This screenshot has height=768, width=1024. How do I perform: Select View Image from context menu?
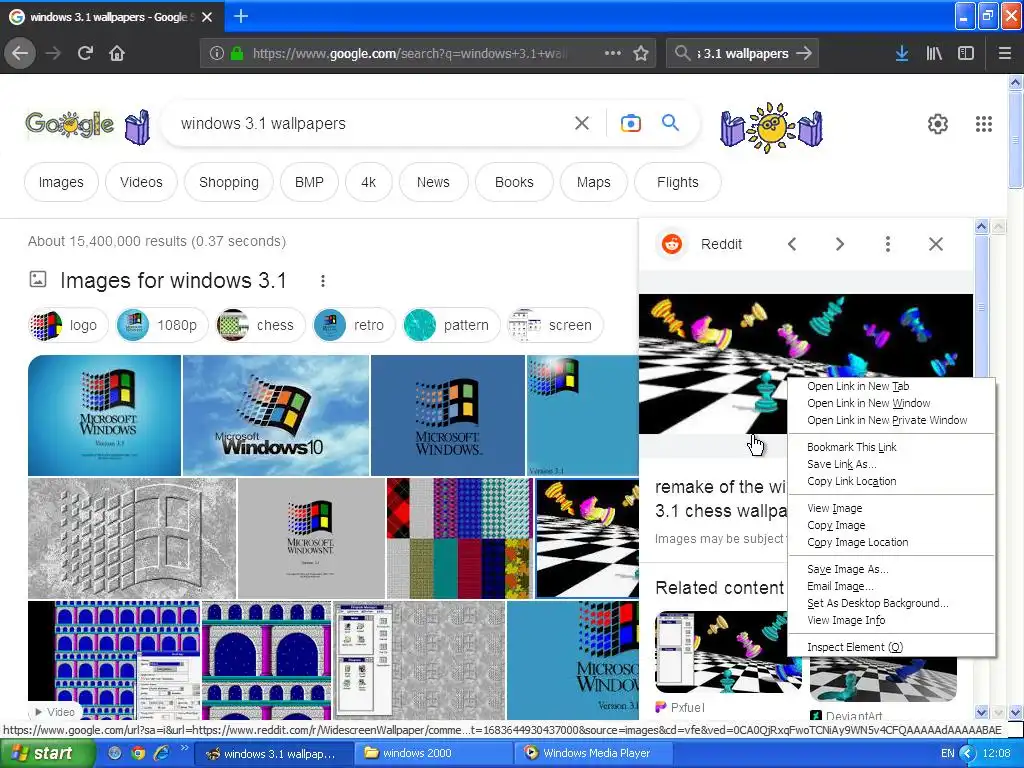[891, 507]
